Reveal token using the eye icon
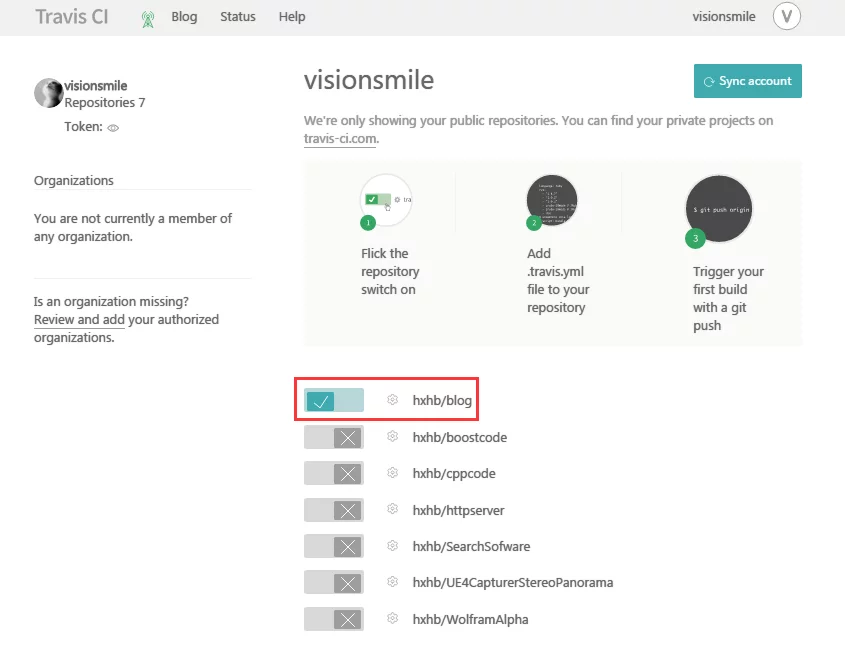 pos(113,128)
